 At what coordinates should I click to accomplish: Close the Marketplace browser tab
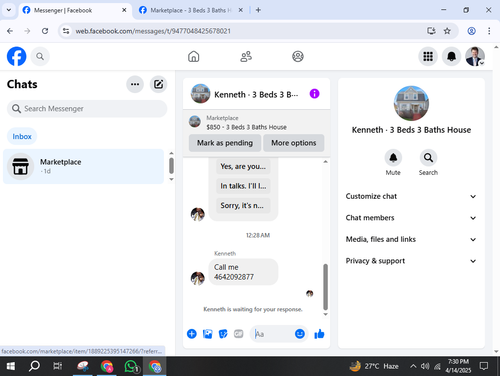pos(240,10)
